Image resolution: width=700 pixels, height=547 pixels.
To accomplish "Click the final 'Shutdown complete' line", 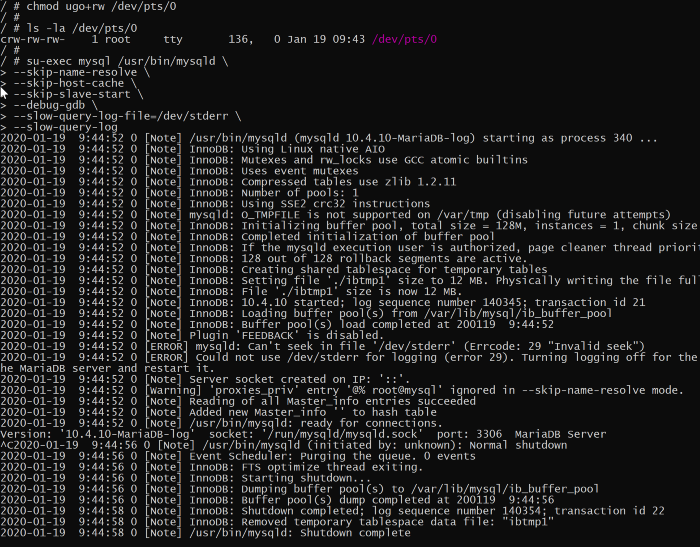I will coord(205,533).
